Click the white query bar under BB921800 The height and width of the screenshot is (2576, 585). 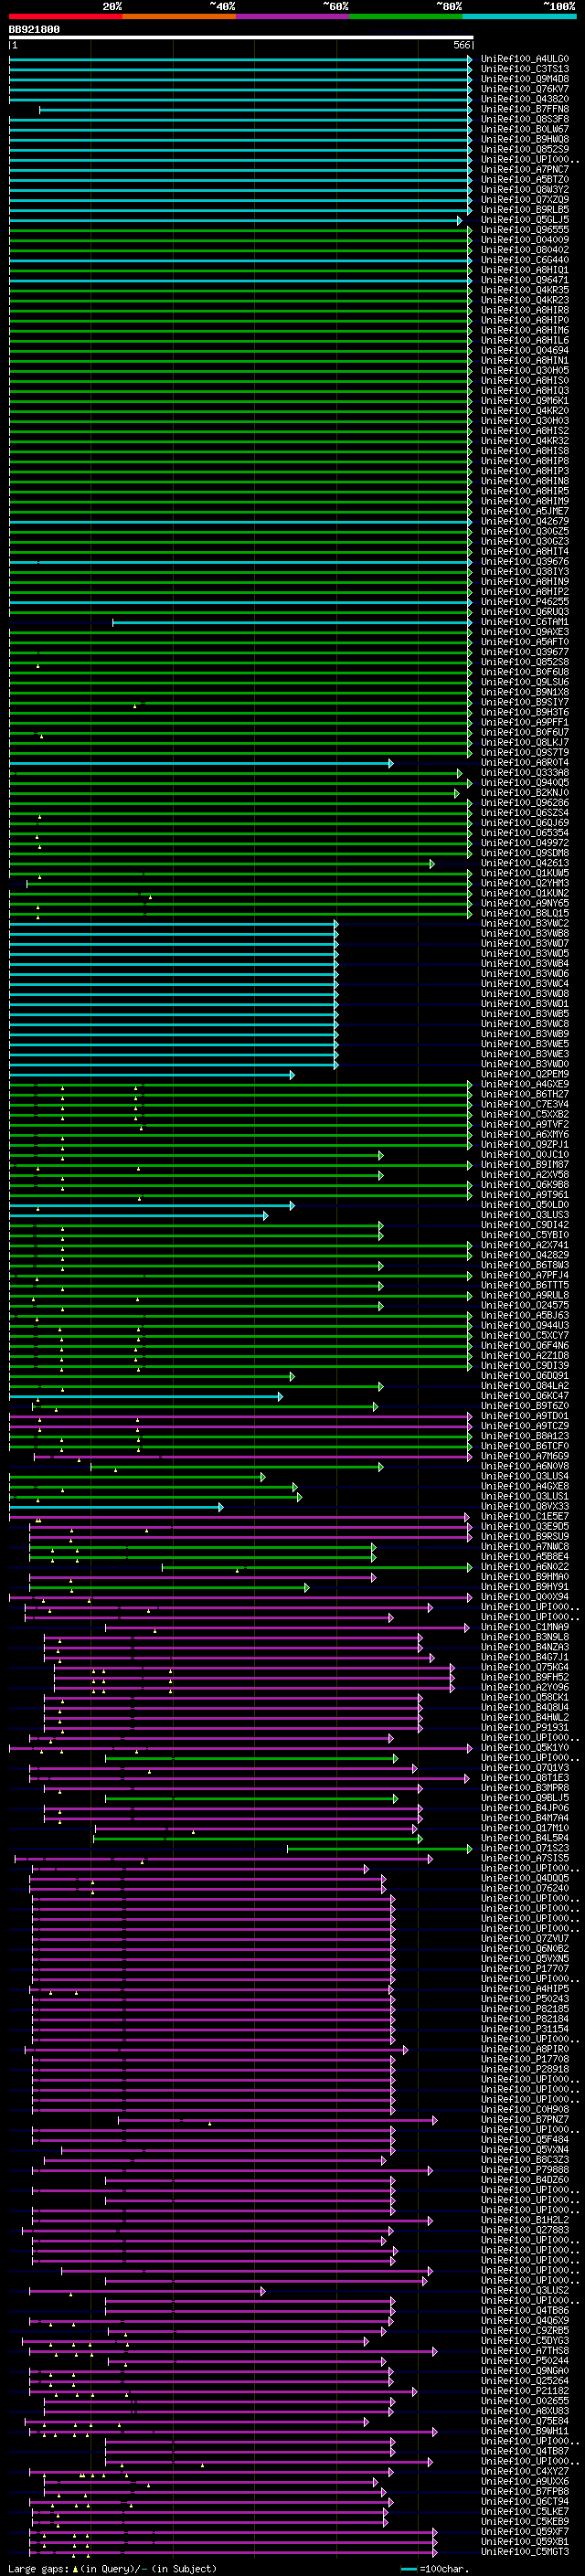pos(241,37)
